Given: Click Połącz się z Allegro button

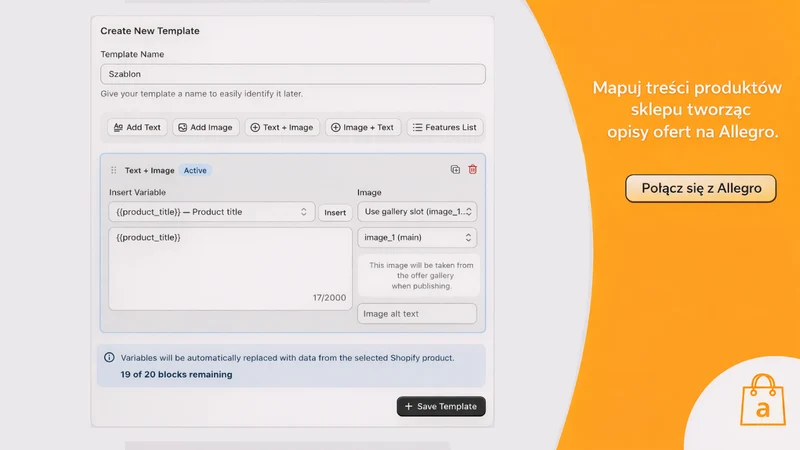Looking at the screenshot, I should pos(701,188).
